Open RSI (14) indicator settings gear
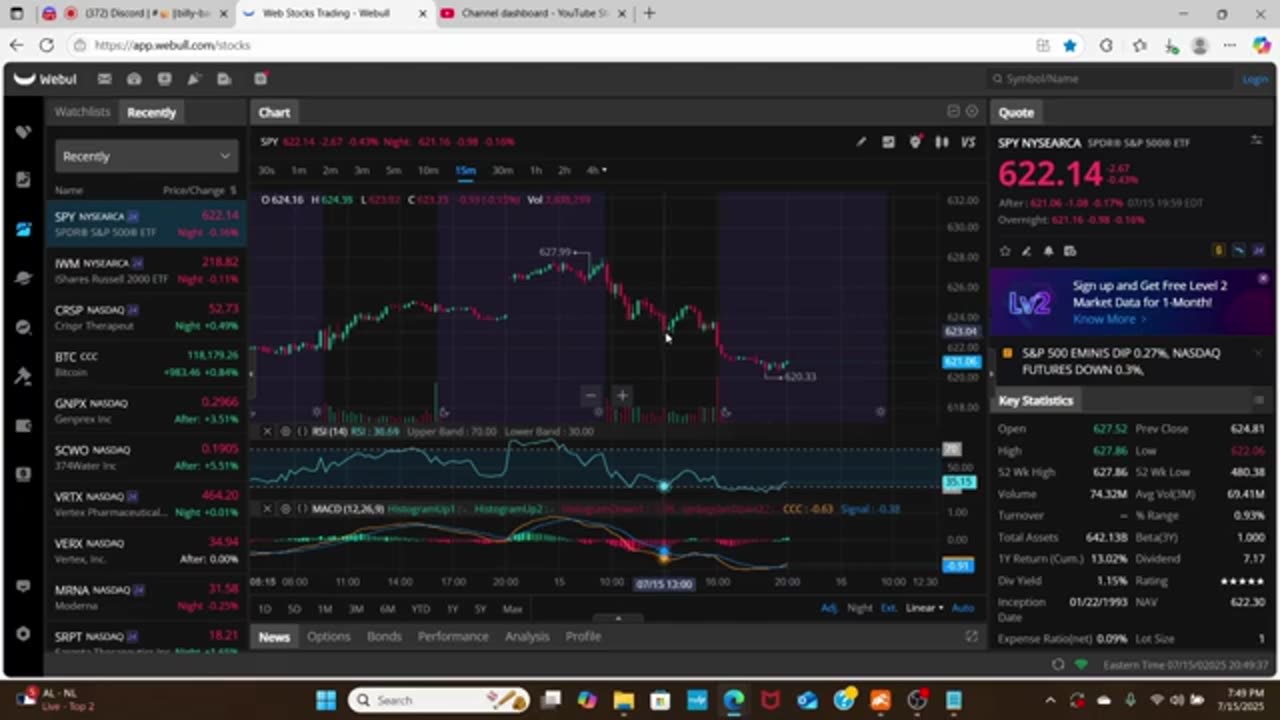1280x720 pixels. [x=285, y=431]
